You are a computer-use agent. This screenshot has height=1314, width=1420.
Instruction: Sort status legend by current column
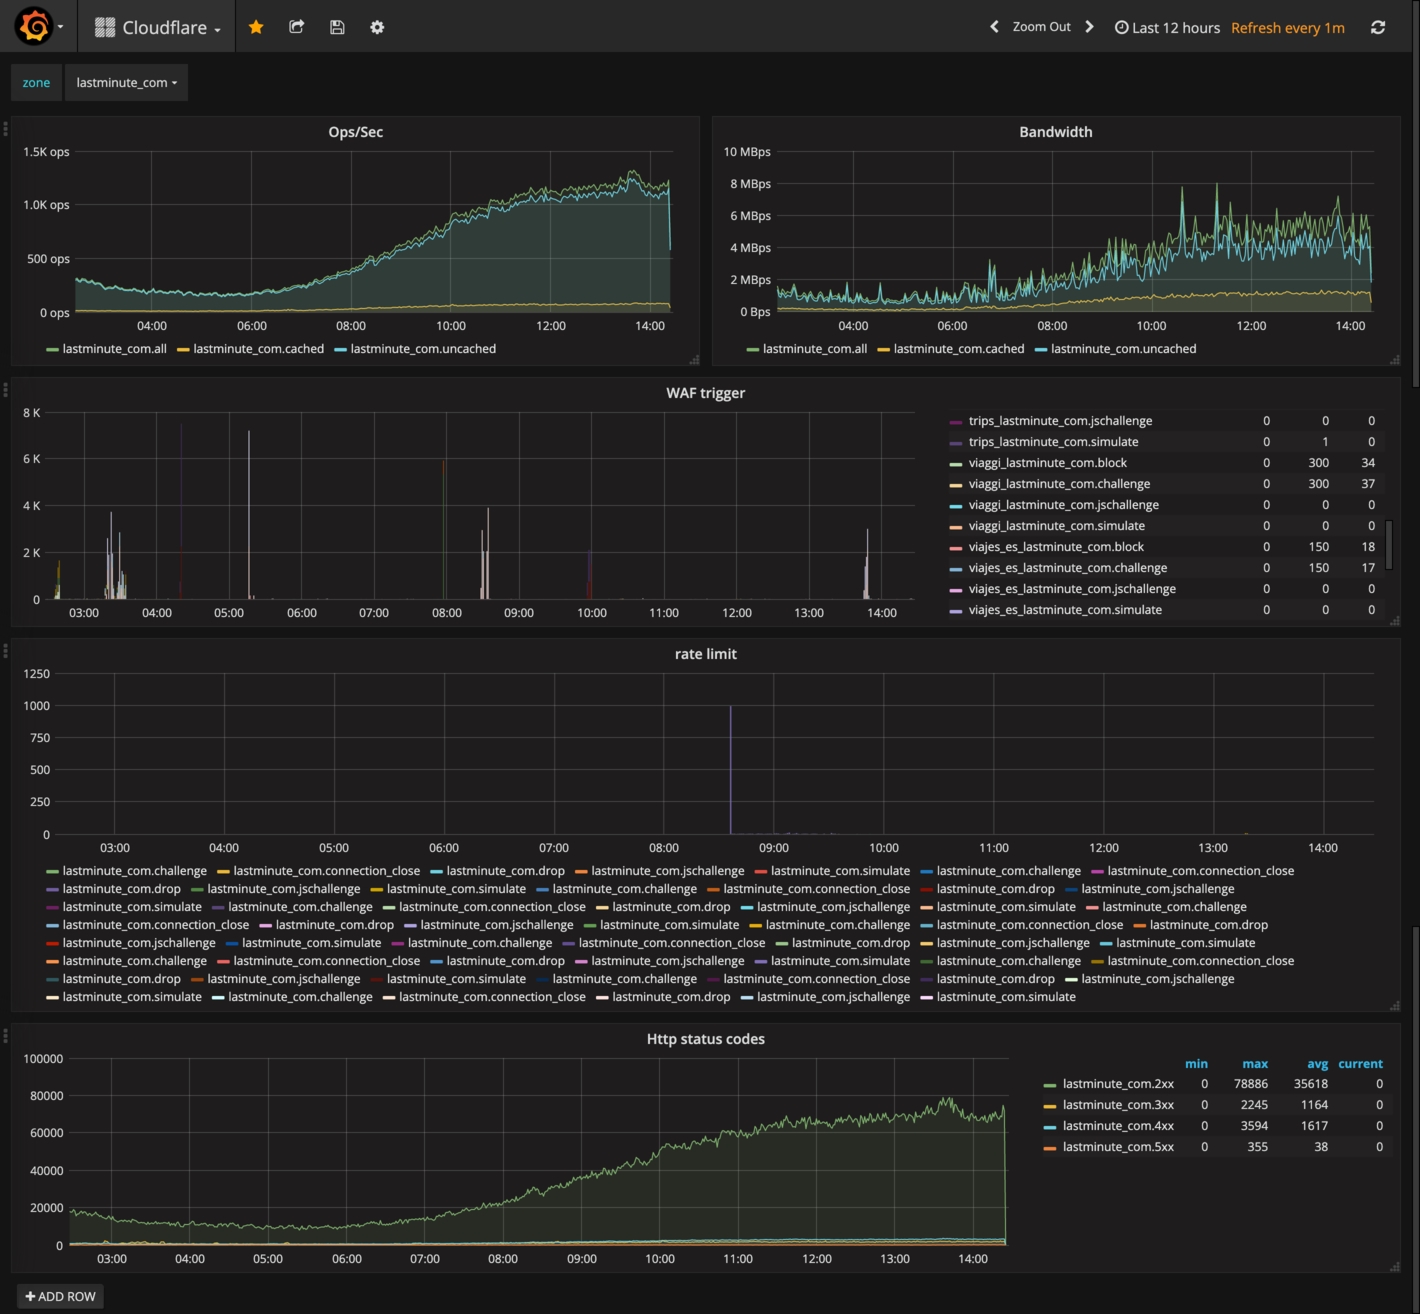point(1360,1064)
